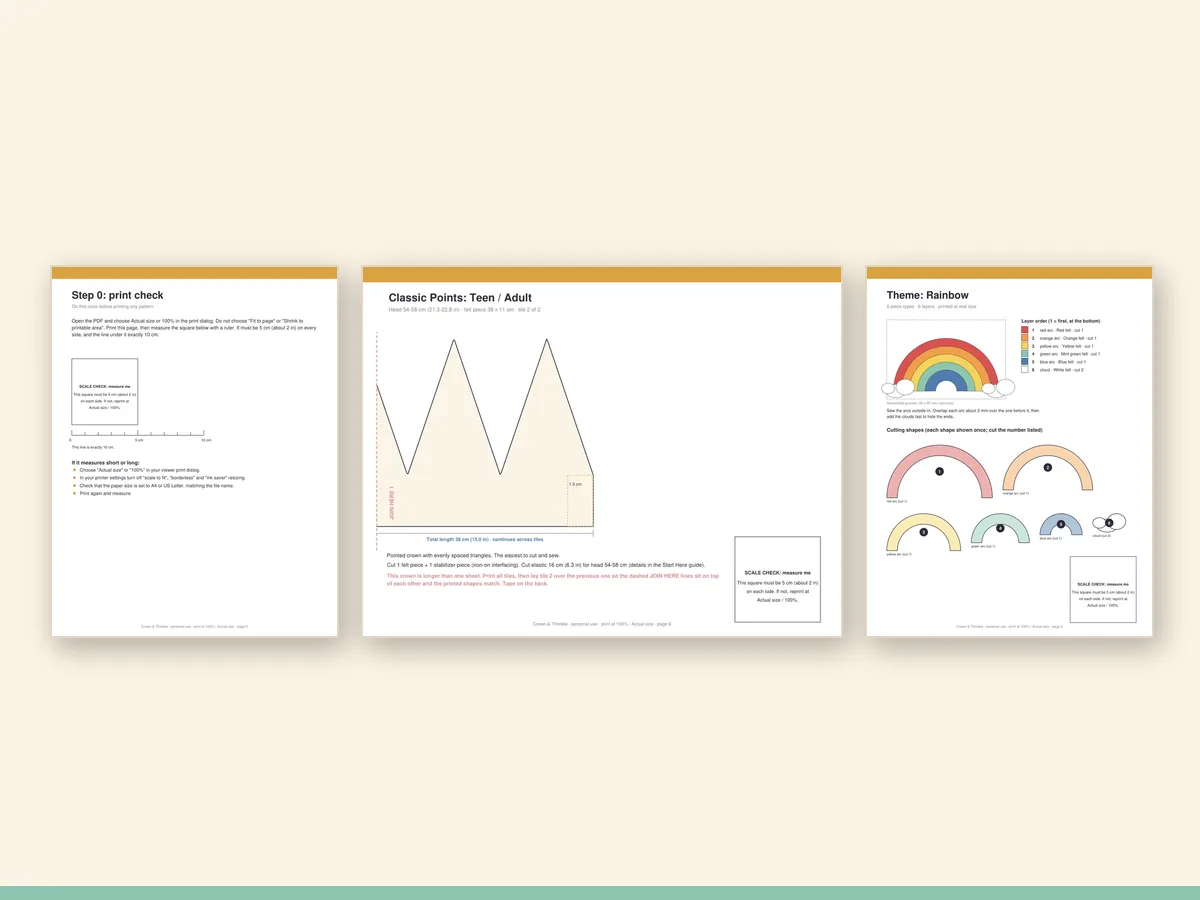Click the orange arc cutting shape numbered 2
Viewport: 1200px width, 900px height.
[x=1047, y=469]
